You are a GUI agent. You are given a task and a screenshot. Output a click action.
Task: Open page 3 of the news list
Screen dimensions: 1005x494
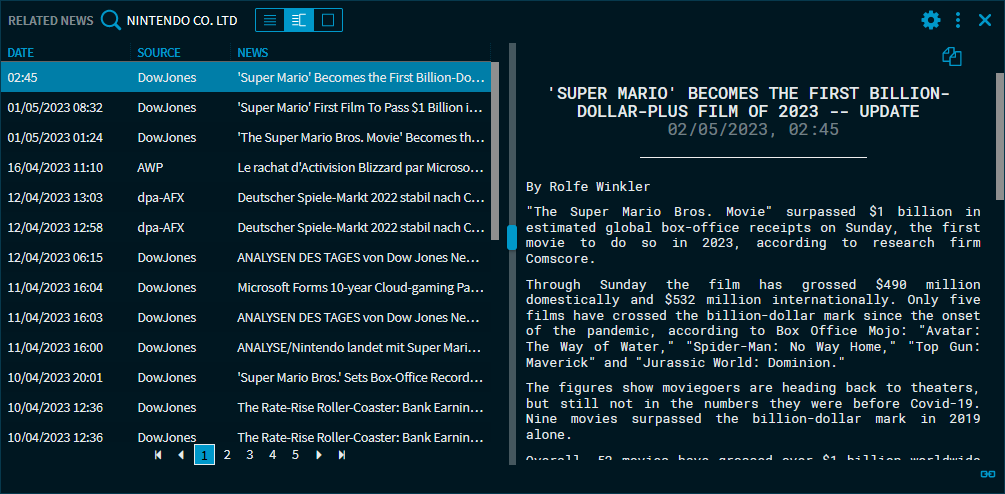pos(250,455)
